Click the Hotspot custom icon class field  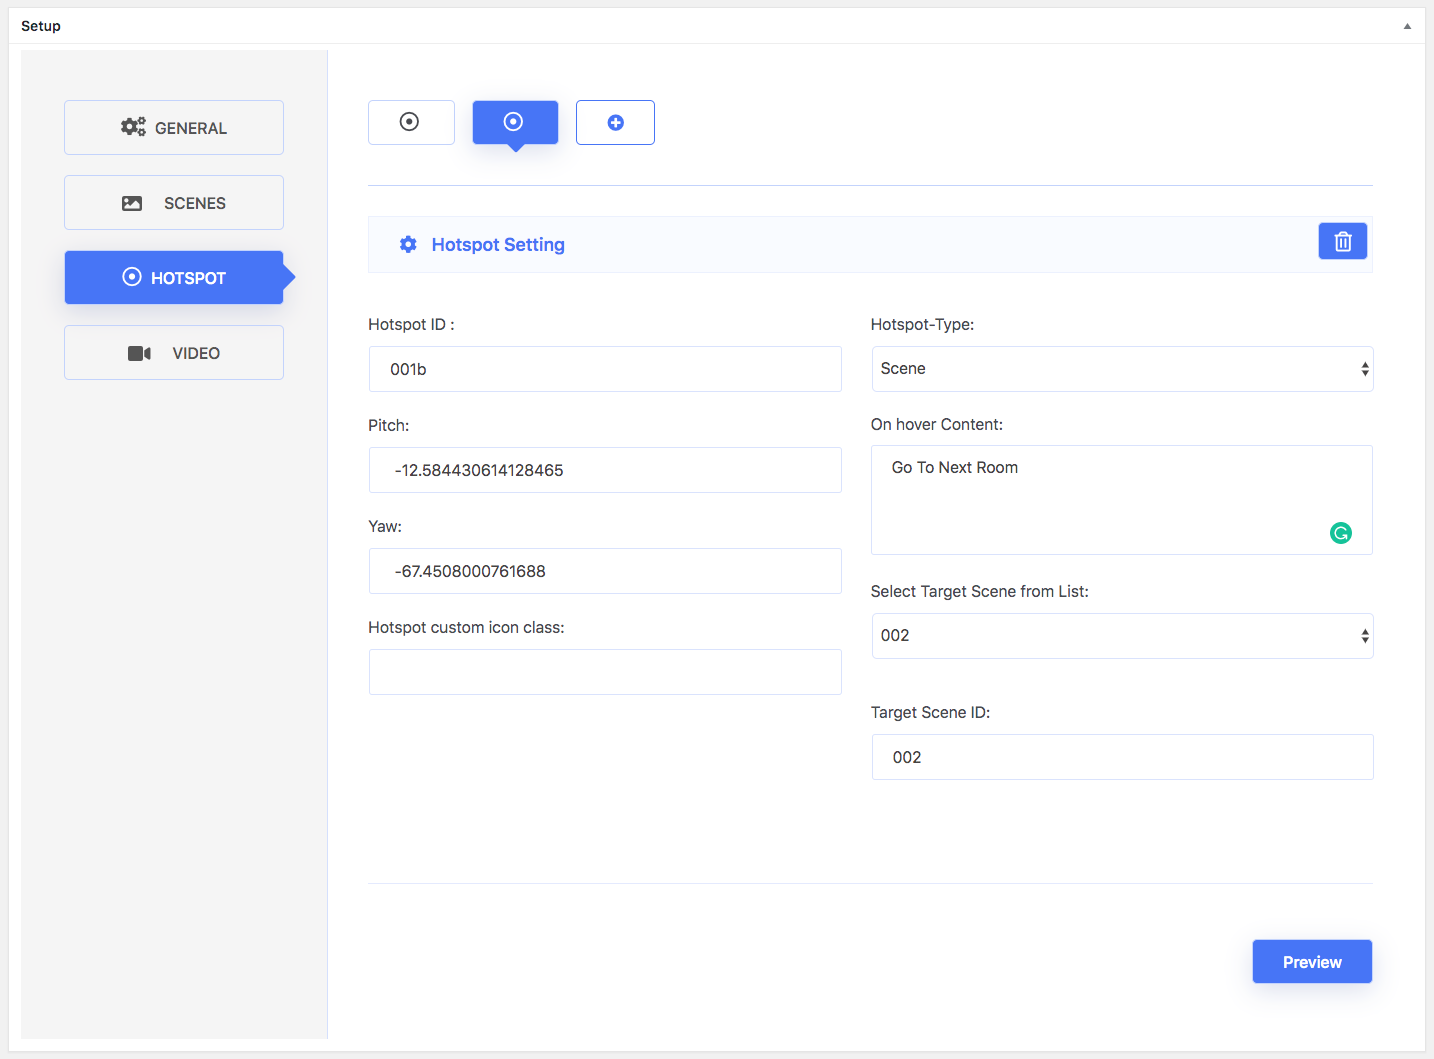(x=605, y=672)
